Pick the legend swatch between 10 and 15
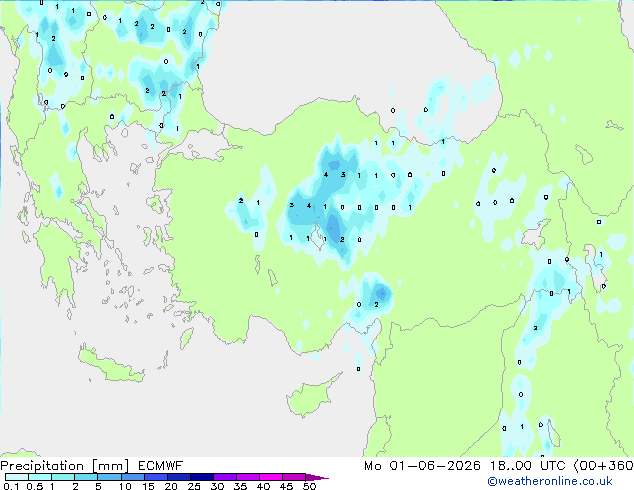634x490 pixels. [x=132, y=477]
